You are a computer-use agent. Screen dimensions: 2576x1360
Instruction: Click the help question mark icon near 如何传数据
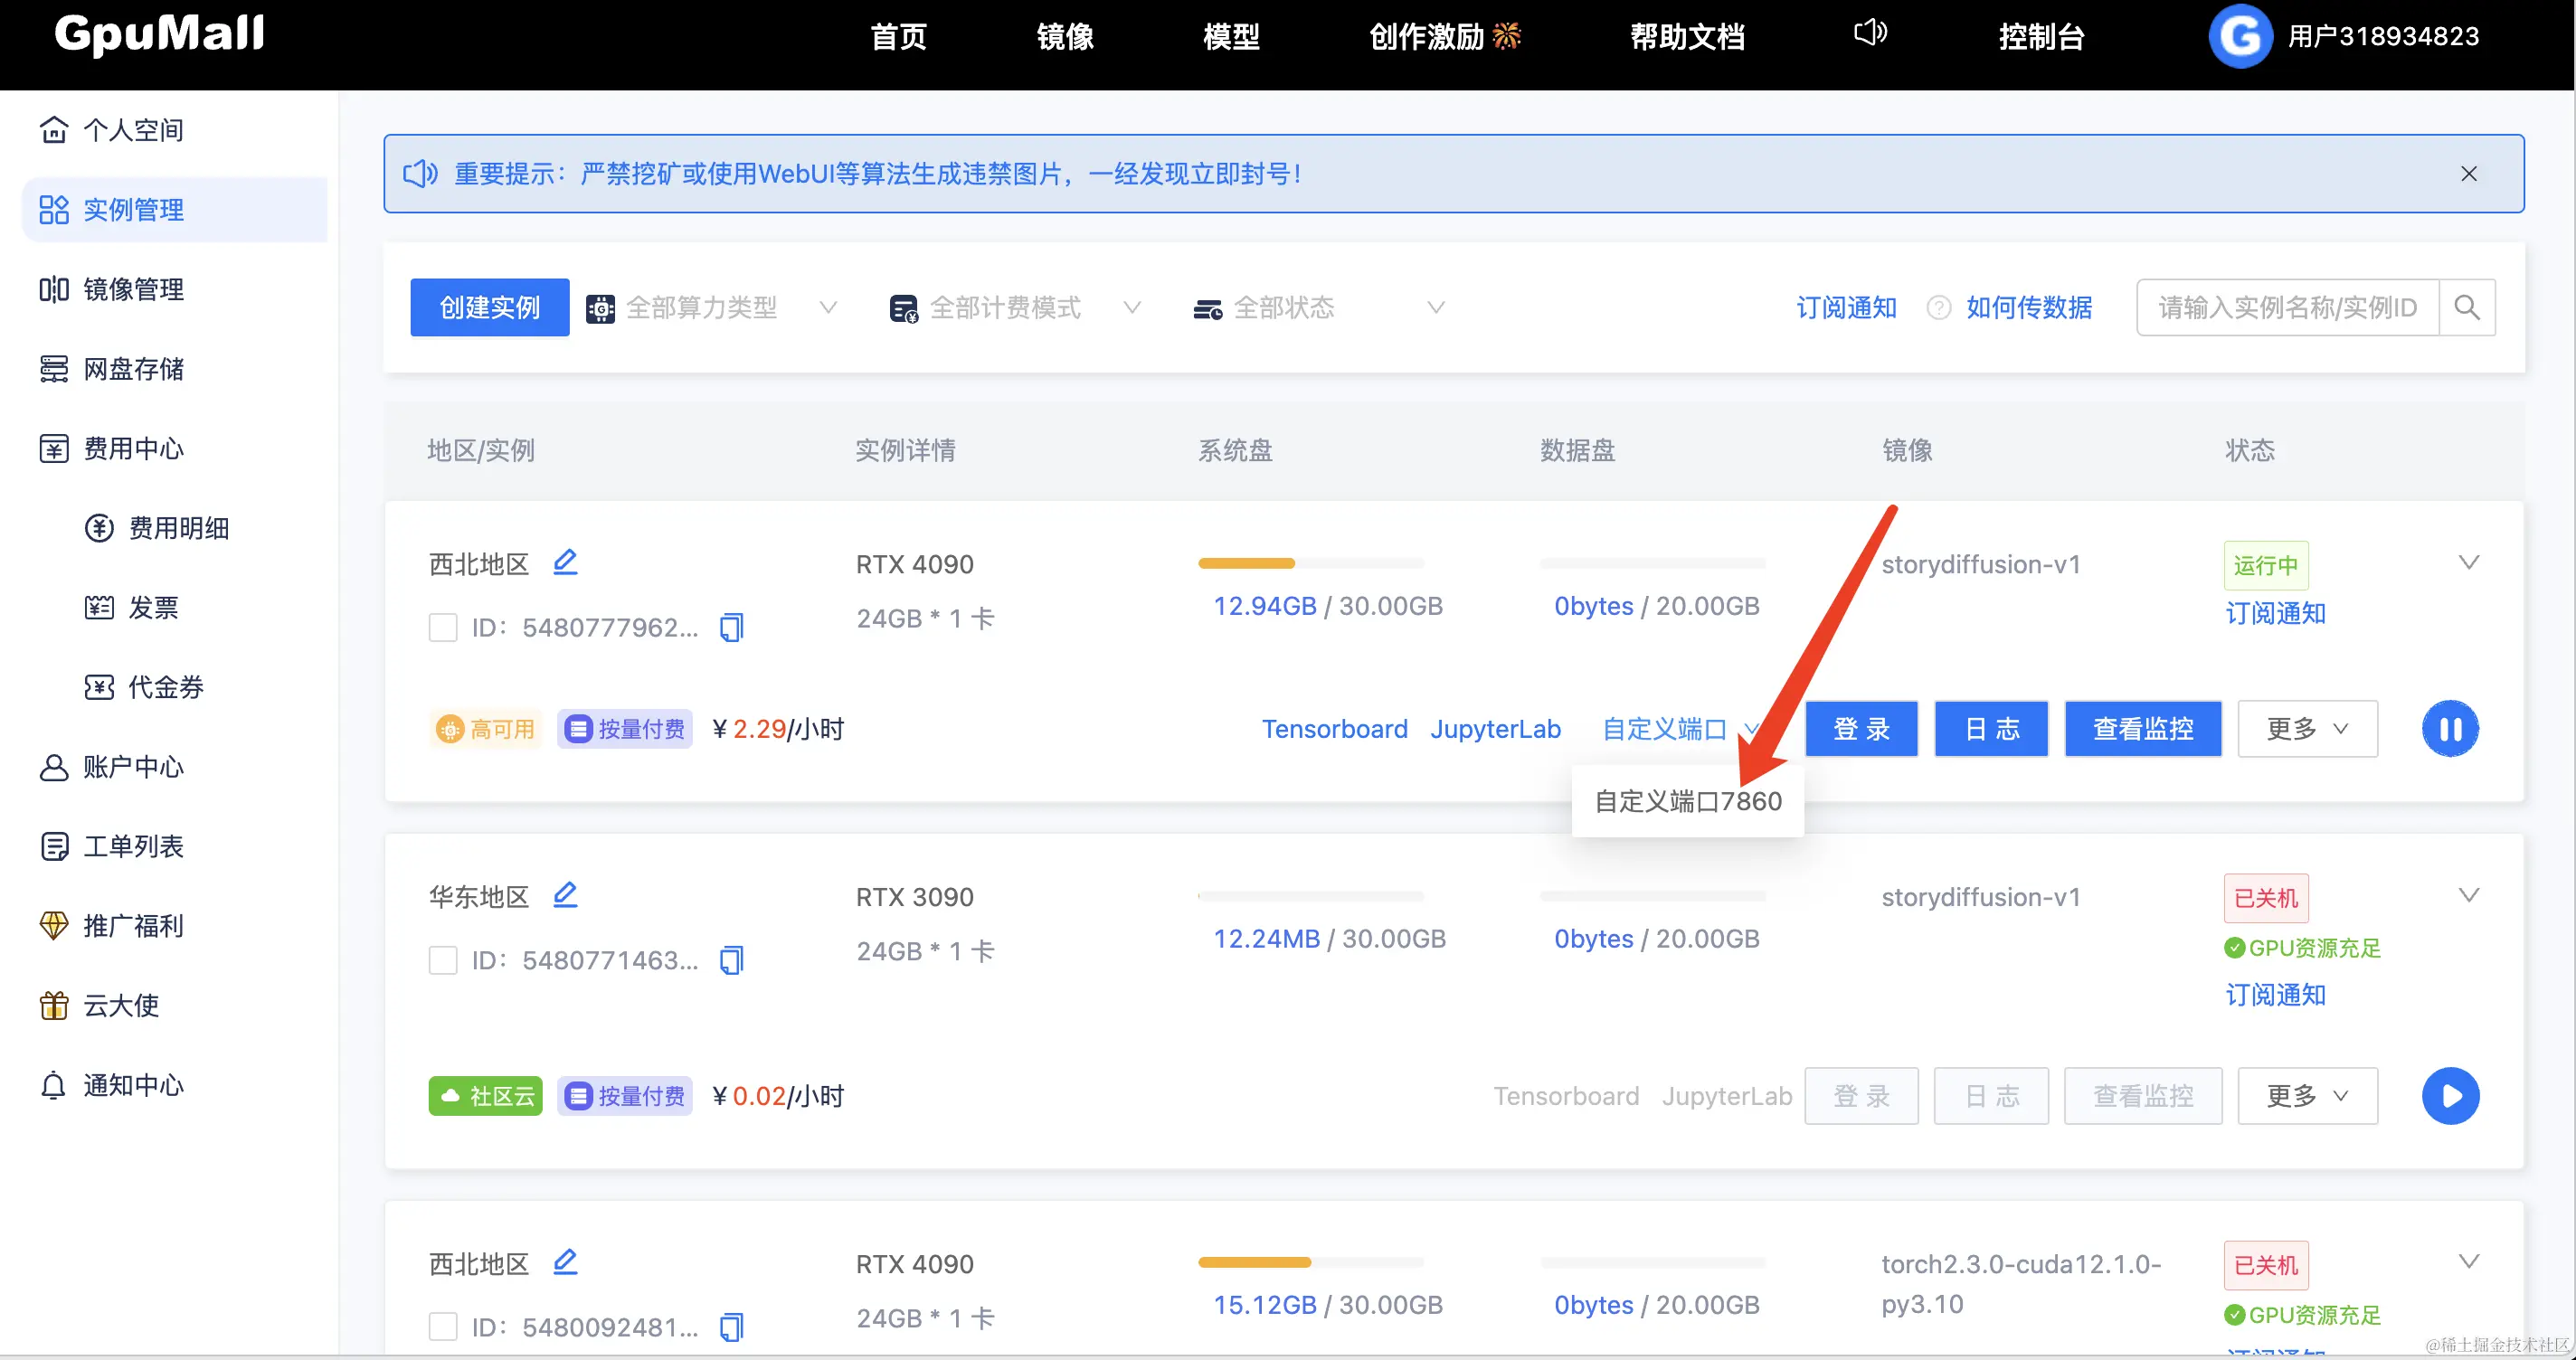pos(1938,308)
